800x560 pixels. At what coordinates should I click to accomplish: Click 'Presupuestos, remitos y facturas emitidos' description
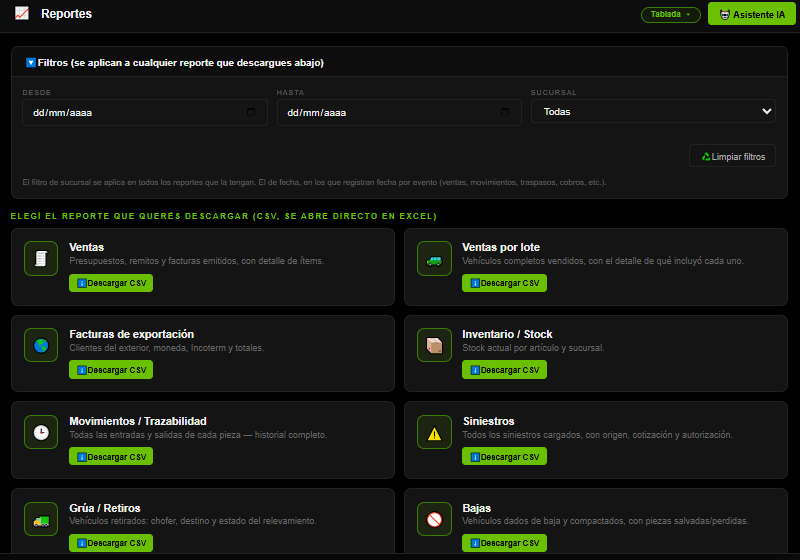(196, 261)
